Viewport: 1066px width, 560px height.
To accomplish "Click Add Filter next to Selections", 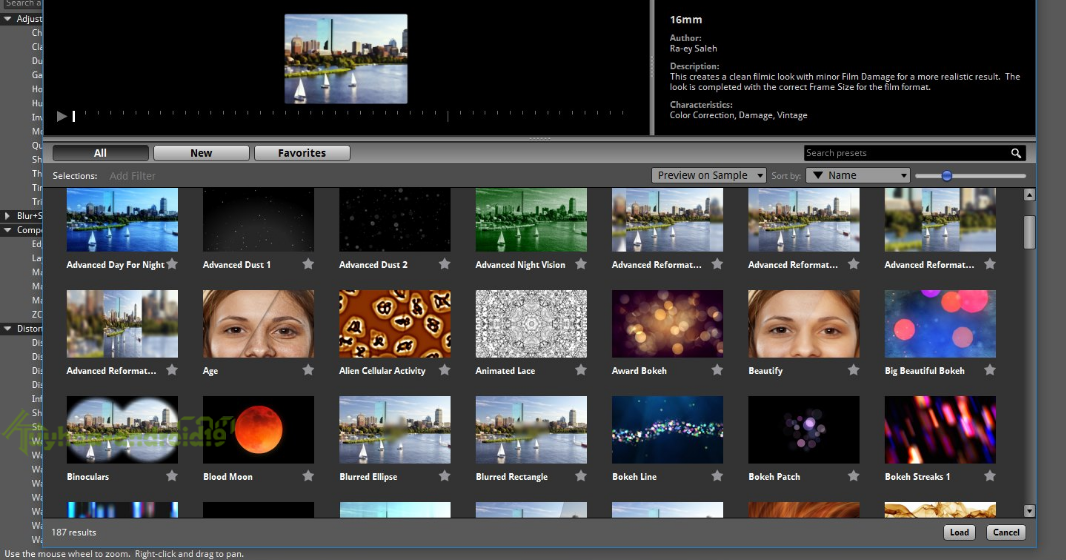I will pyautogui.click(x=133, y=176).
